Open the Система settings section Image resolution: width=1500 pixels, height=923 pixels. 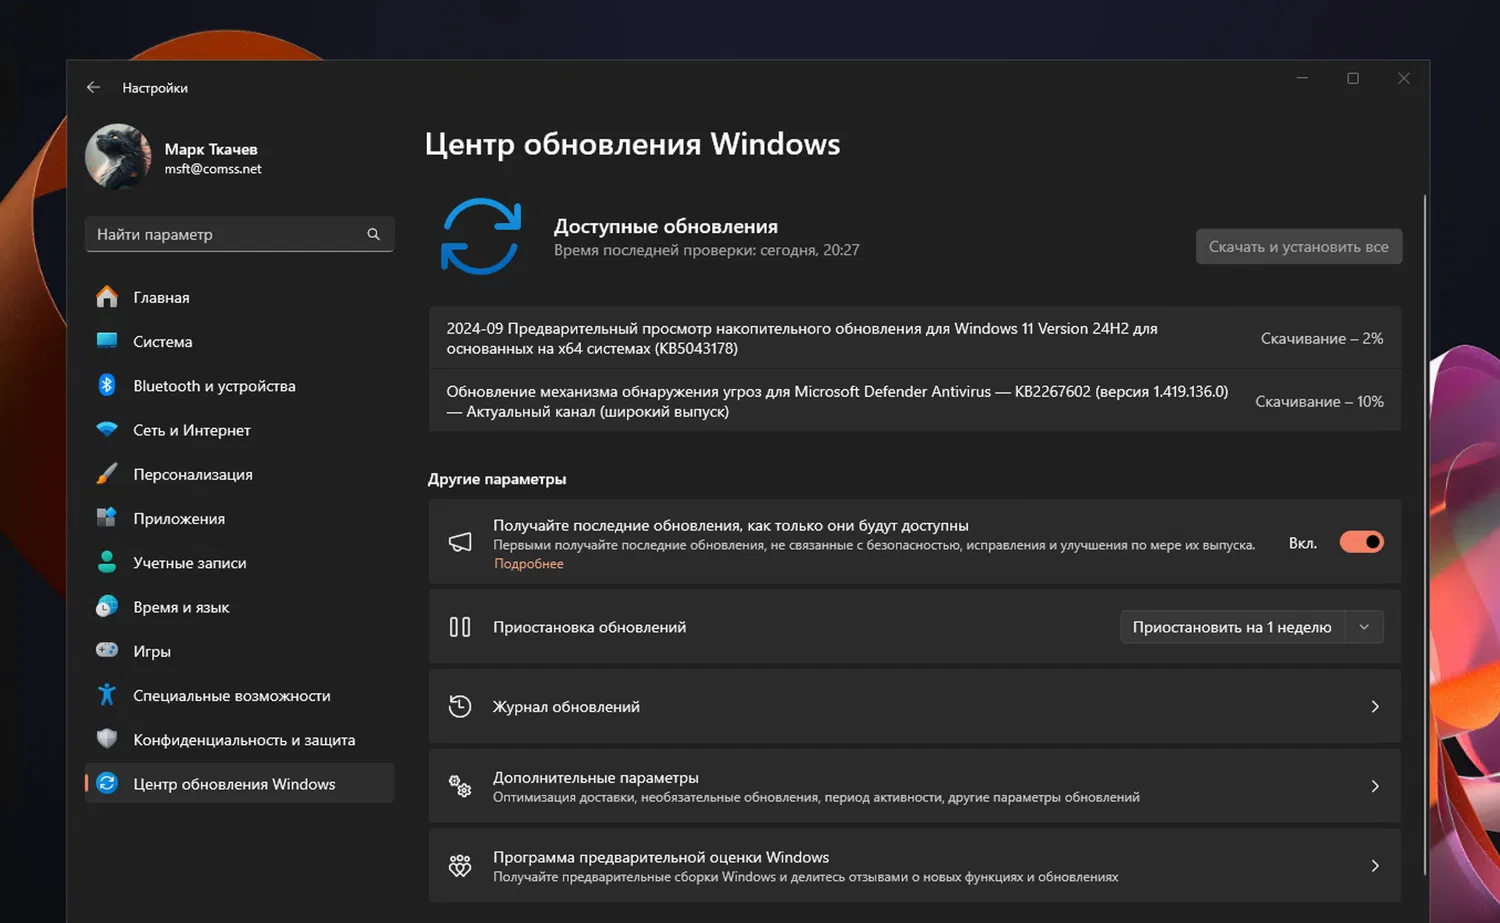[163, 342]
